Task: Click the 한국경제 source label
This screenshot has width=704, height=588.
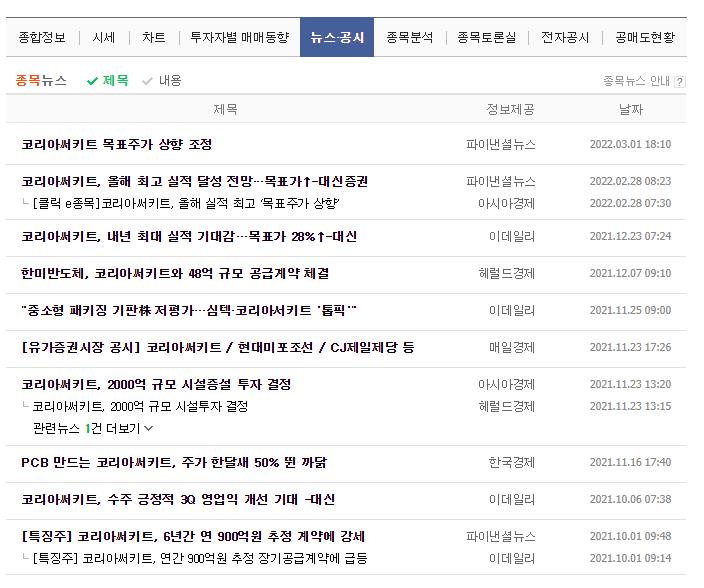Action: click(512, 462)
